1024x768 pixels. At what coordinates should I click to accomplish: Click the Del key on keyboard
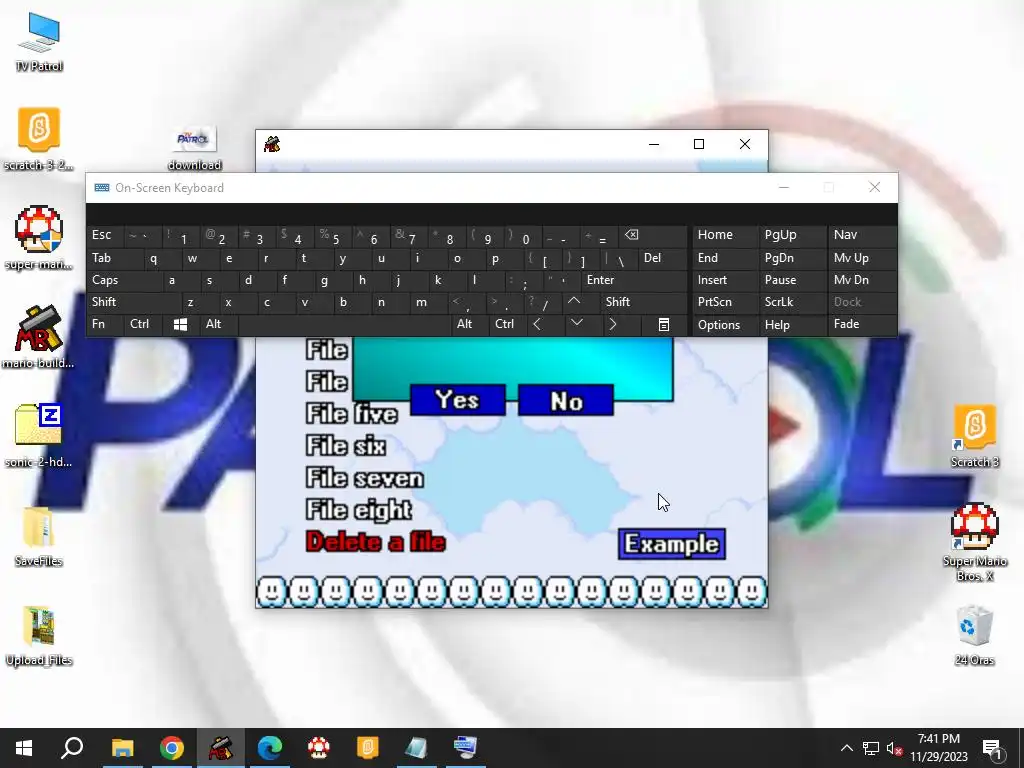(662, 259)
